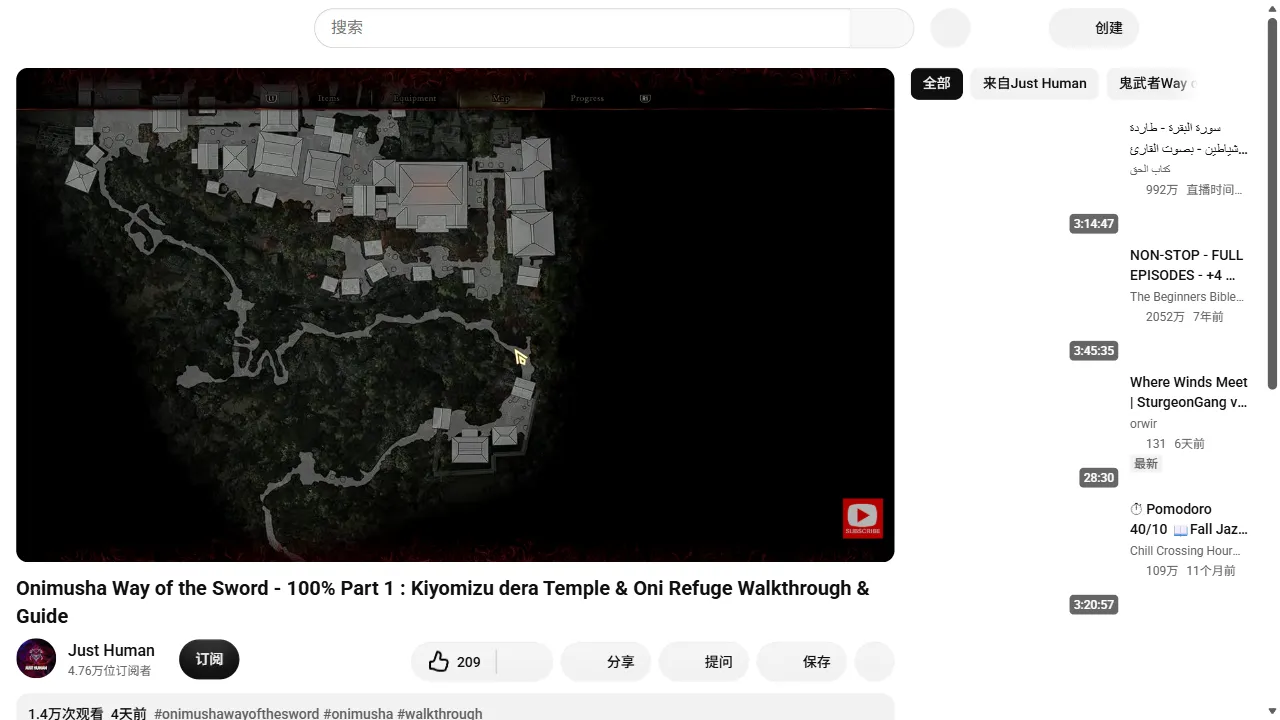Open the Just Human channel name under the video title

point(111,650)
